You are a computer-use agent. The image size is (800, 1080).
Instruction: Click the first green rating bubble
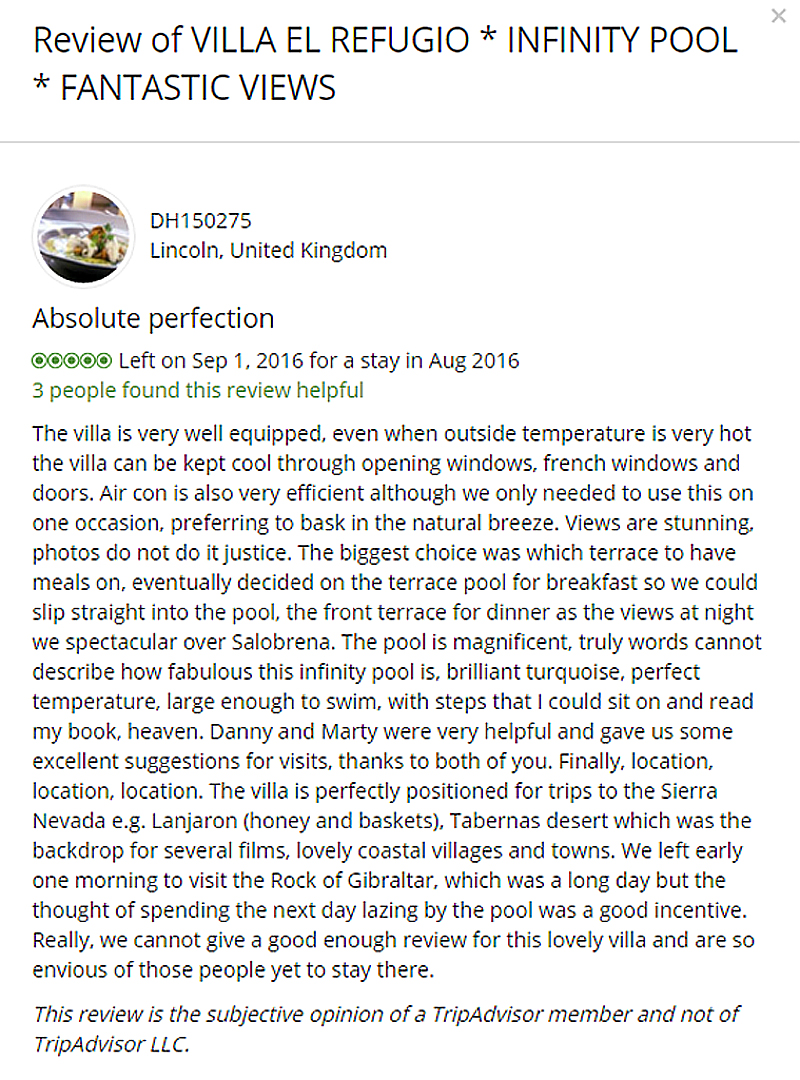pyautogui.click(x=39, y=360)
